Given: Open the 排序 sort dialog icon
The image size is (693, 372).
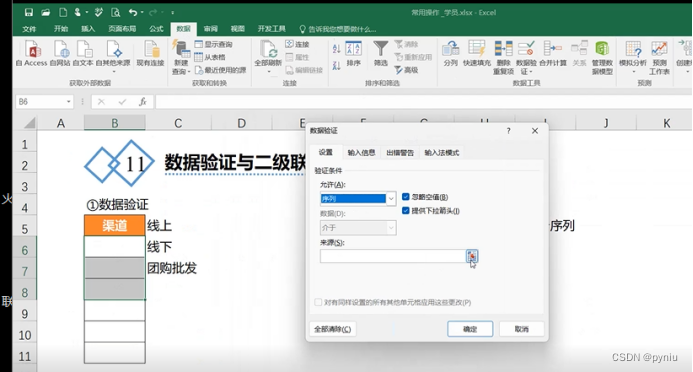Looking at the screenshot, I should [354, 54].
